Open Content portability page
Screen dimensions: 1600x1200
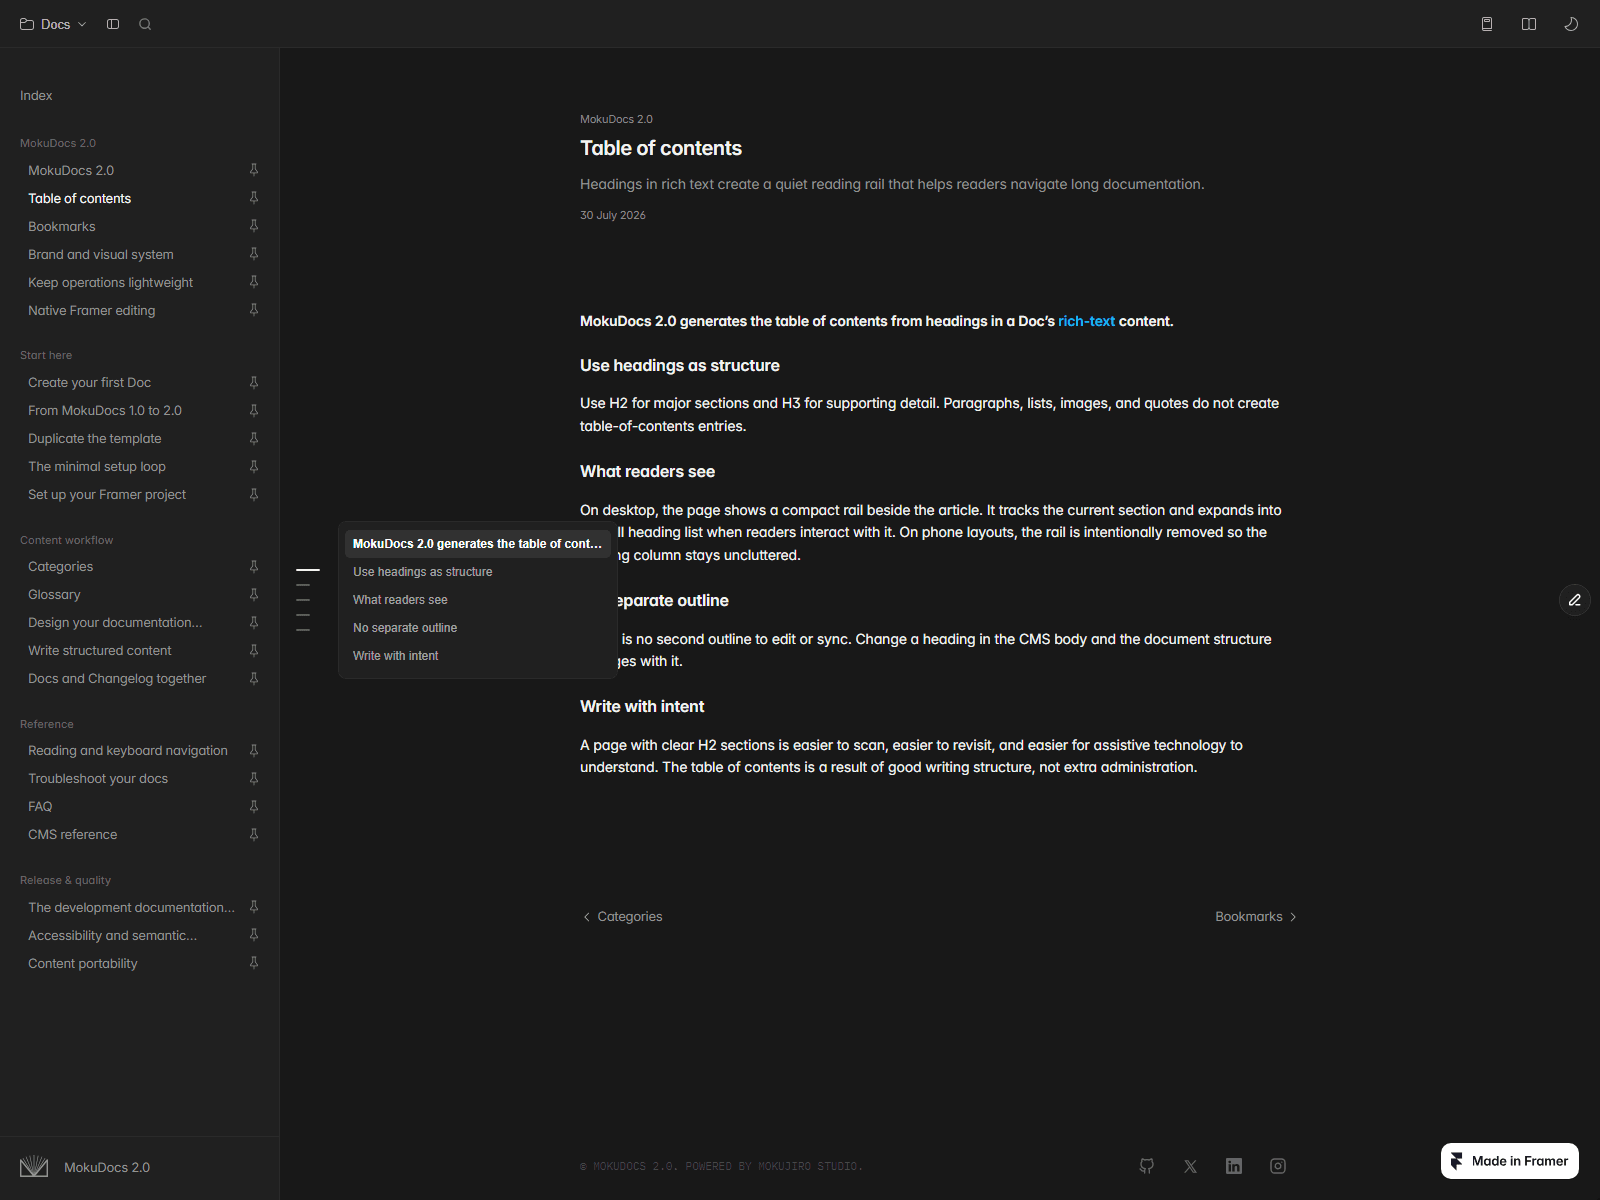tap(83, 963)
